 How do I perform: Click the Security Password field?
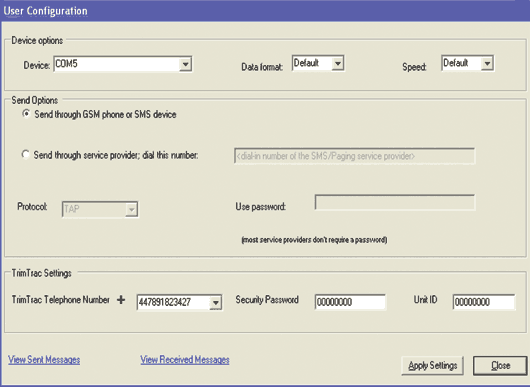coord(350,302)
